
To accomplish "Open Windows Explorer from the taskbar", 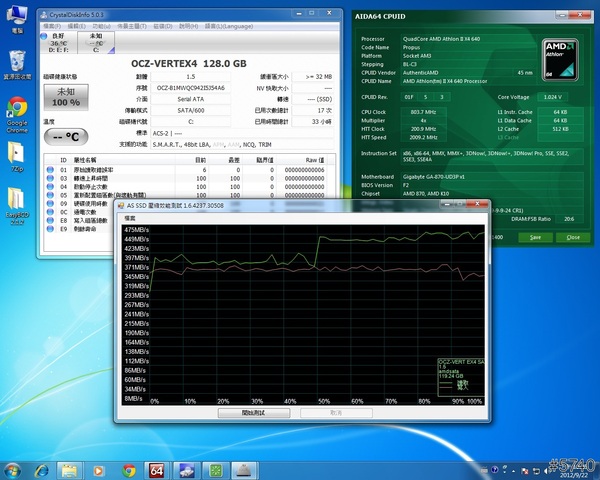I will click(70, 470).
